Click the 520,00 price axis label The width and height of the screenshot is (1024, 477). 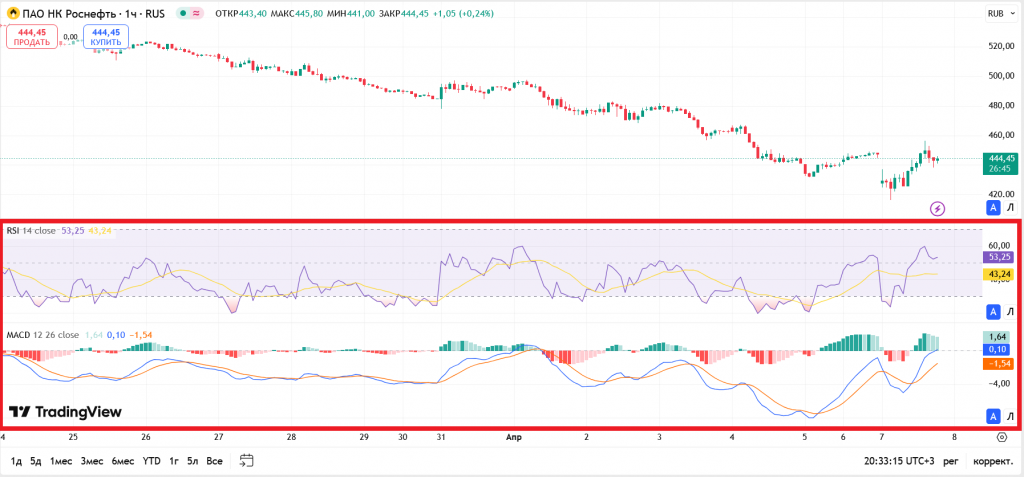(1001, 46)
